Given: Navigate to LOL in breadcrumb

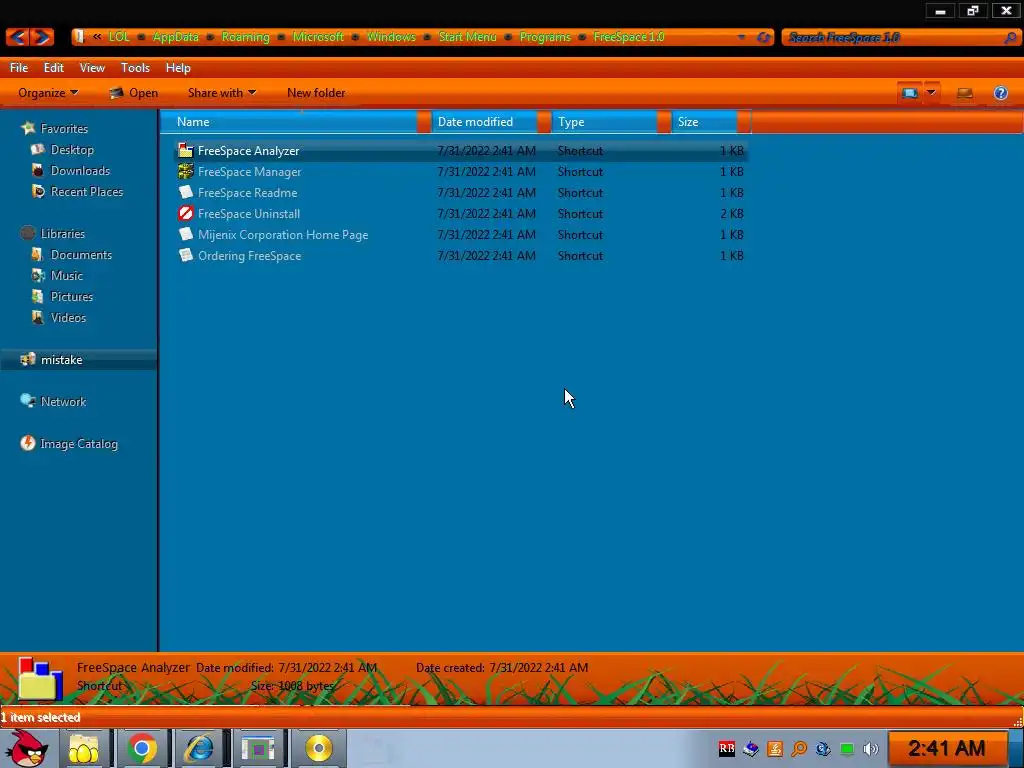Looking at the screenshot, I should click(119, 37).
